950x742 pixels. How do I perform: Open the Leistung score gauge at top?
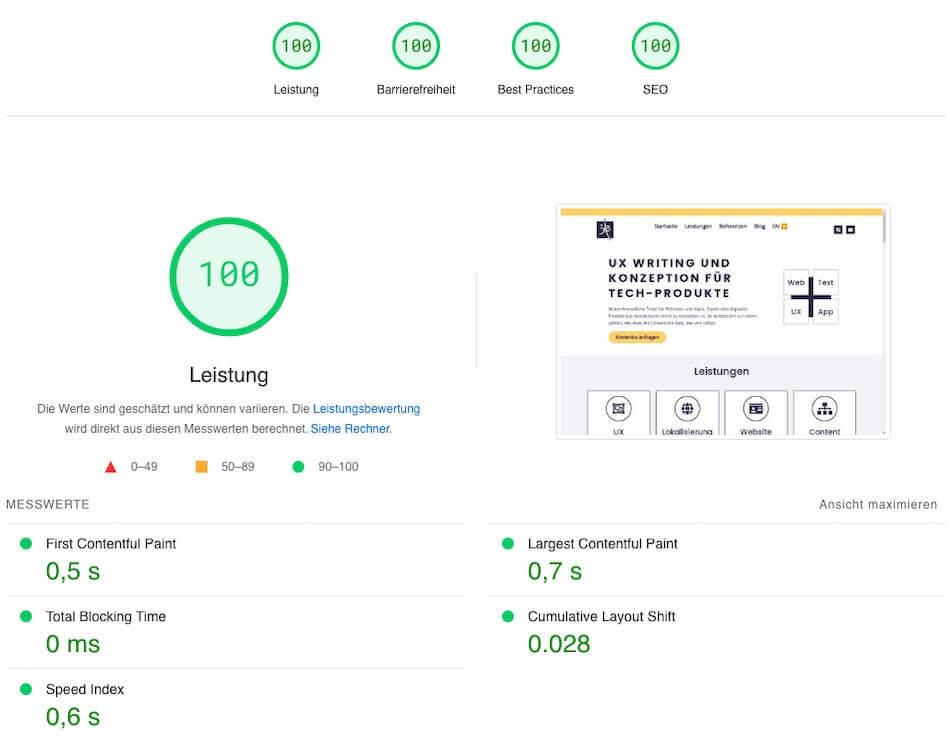[296, 46]
